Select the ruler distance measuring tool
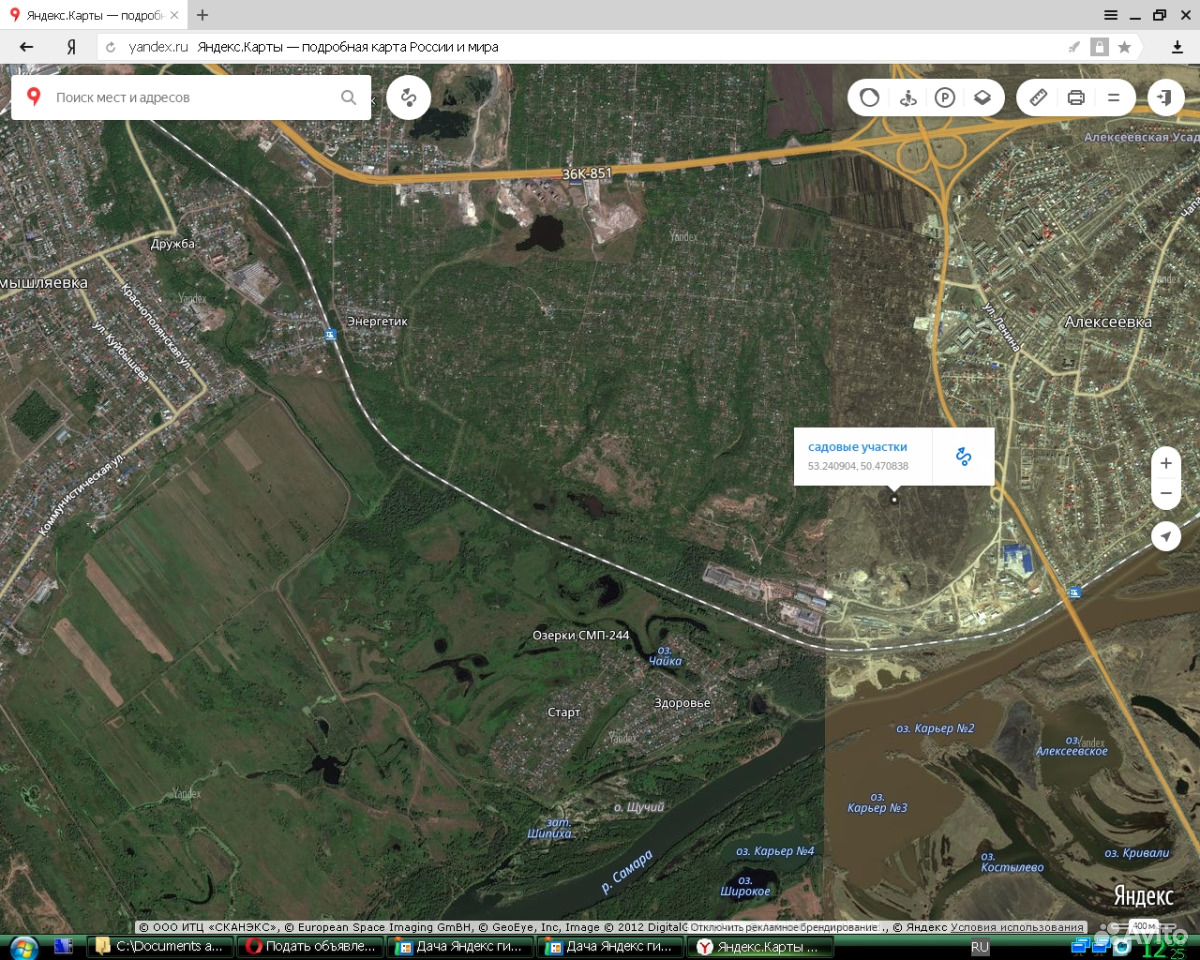Image resolution: width=1200 pixels, height=960 pixels. point(1038,97)
